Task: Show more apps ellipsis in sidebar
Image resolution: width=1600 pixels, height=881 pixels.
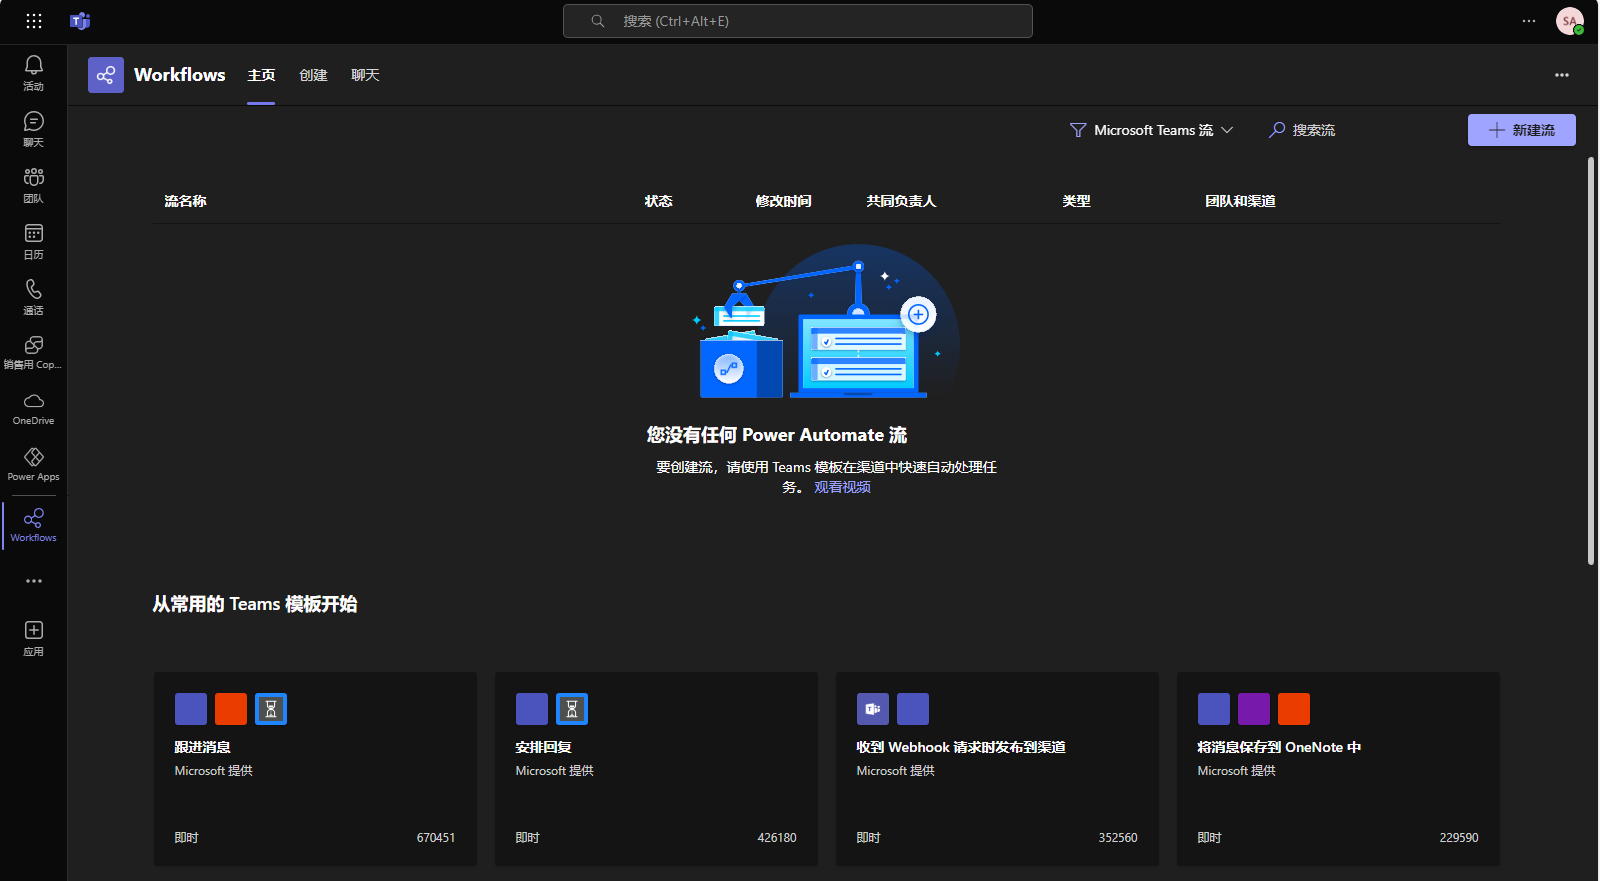Action: click(34, 581)
